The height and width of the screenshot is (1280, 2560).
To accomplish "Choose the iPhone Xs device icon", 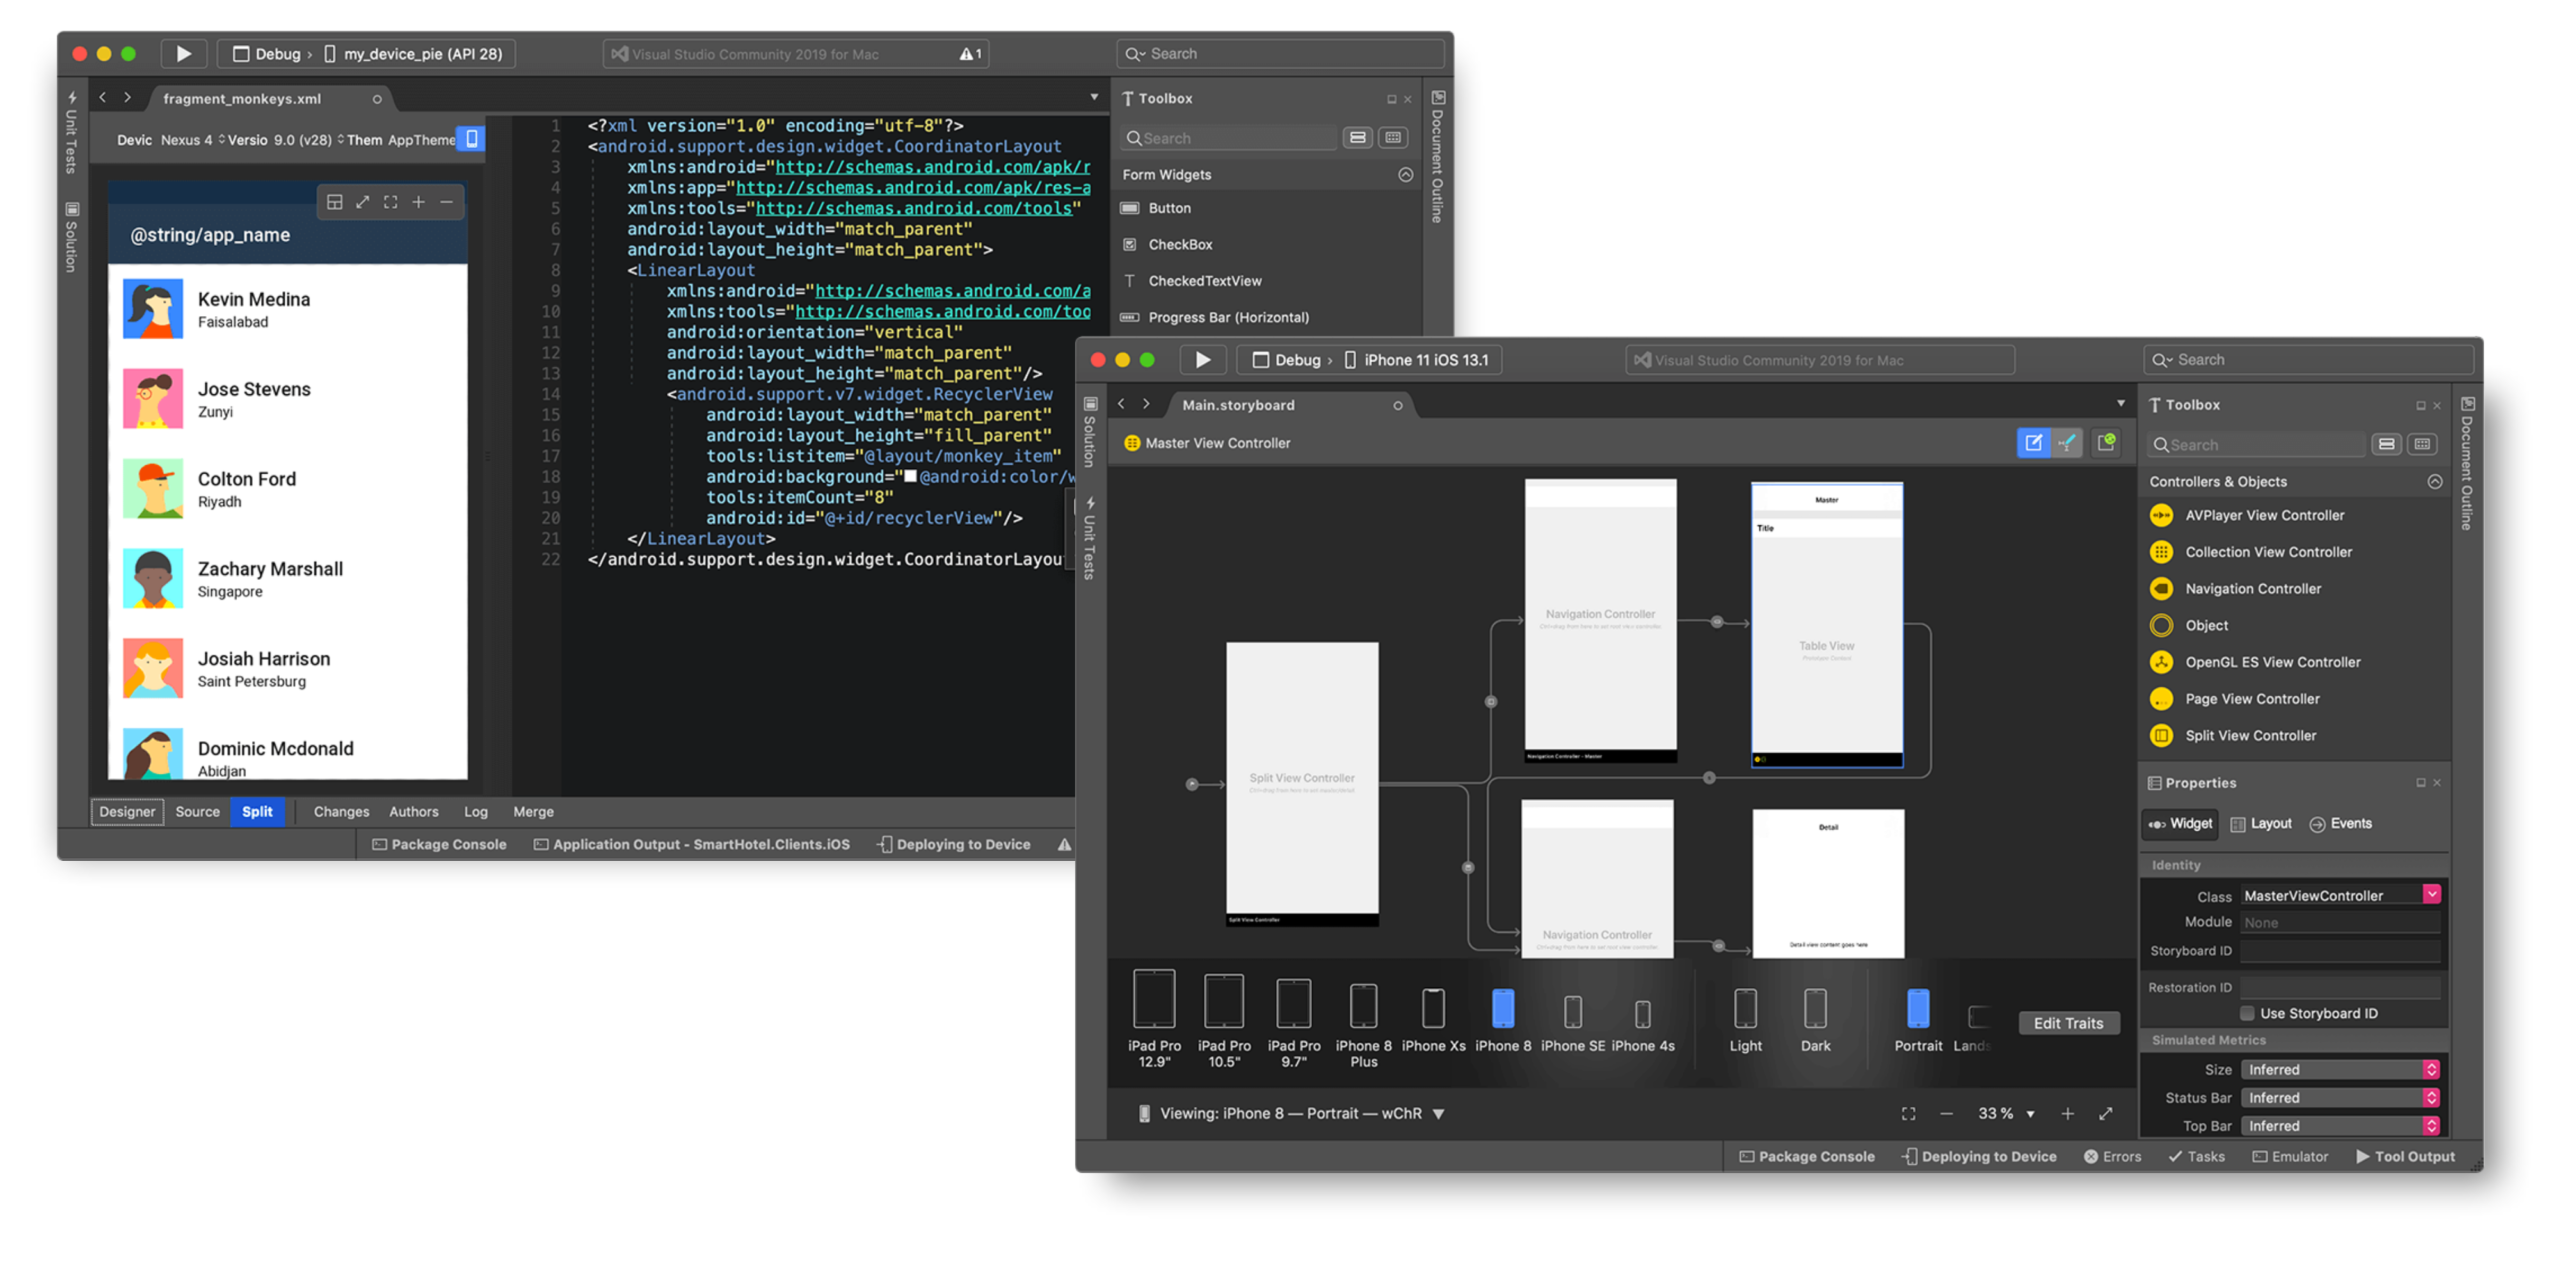I will 1433,1008.
